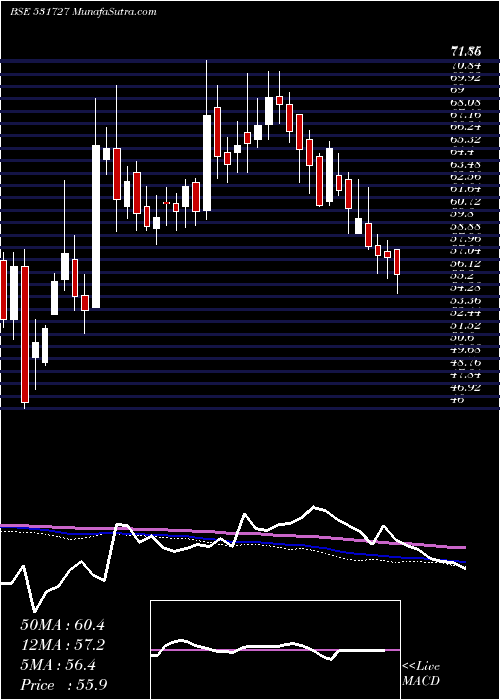Image resolution: width=500 pixels, height=700 pixels.
Task: Select the 69.92 price axis label
Action: pyautogui.click(x=466, y=78)
